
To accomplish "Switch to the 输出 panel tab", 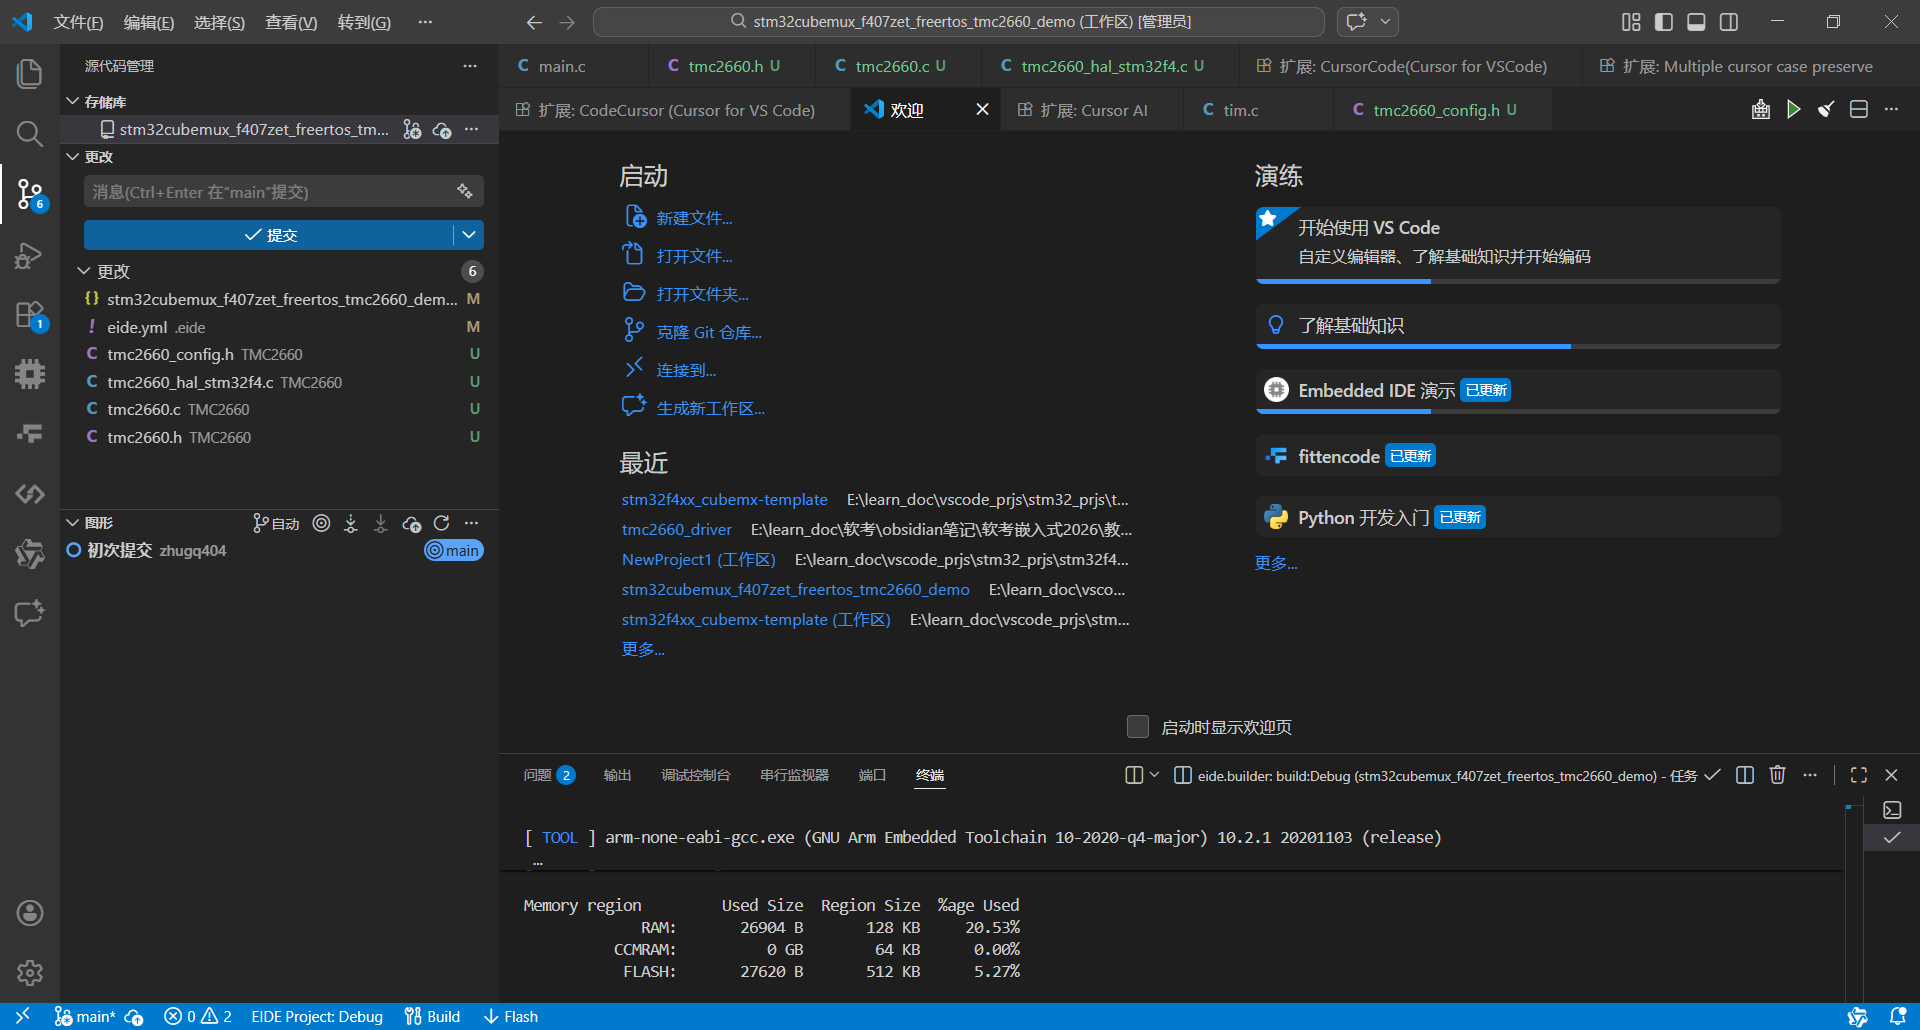I will (x=617, y=775).
